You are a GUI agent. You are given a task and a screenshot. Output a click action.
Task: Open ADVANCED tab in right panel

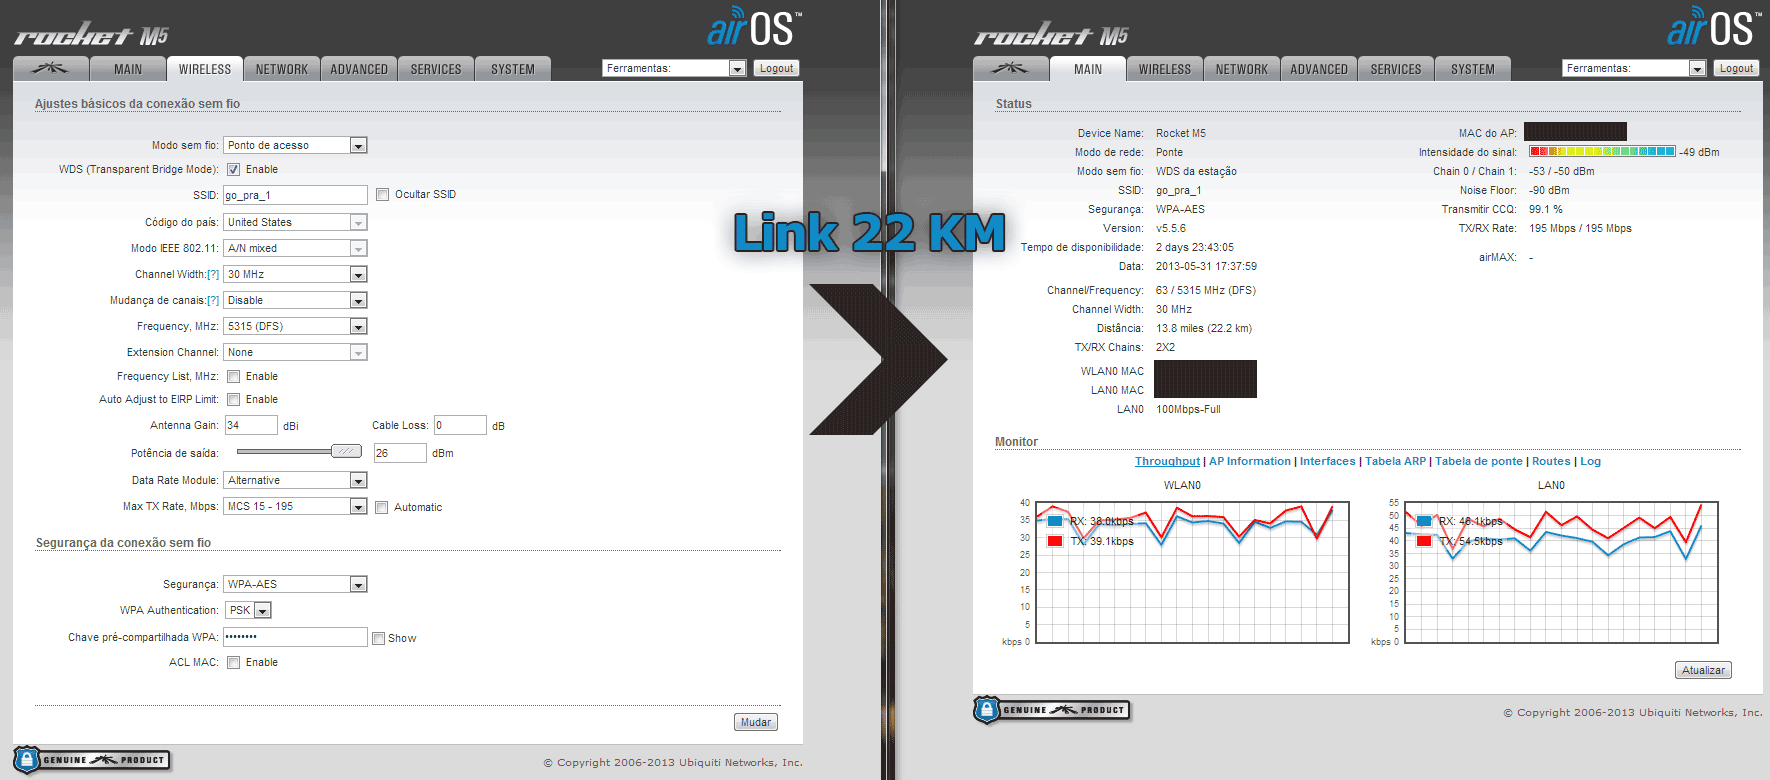tap(1319, 69)
